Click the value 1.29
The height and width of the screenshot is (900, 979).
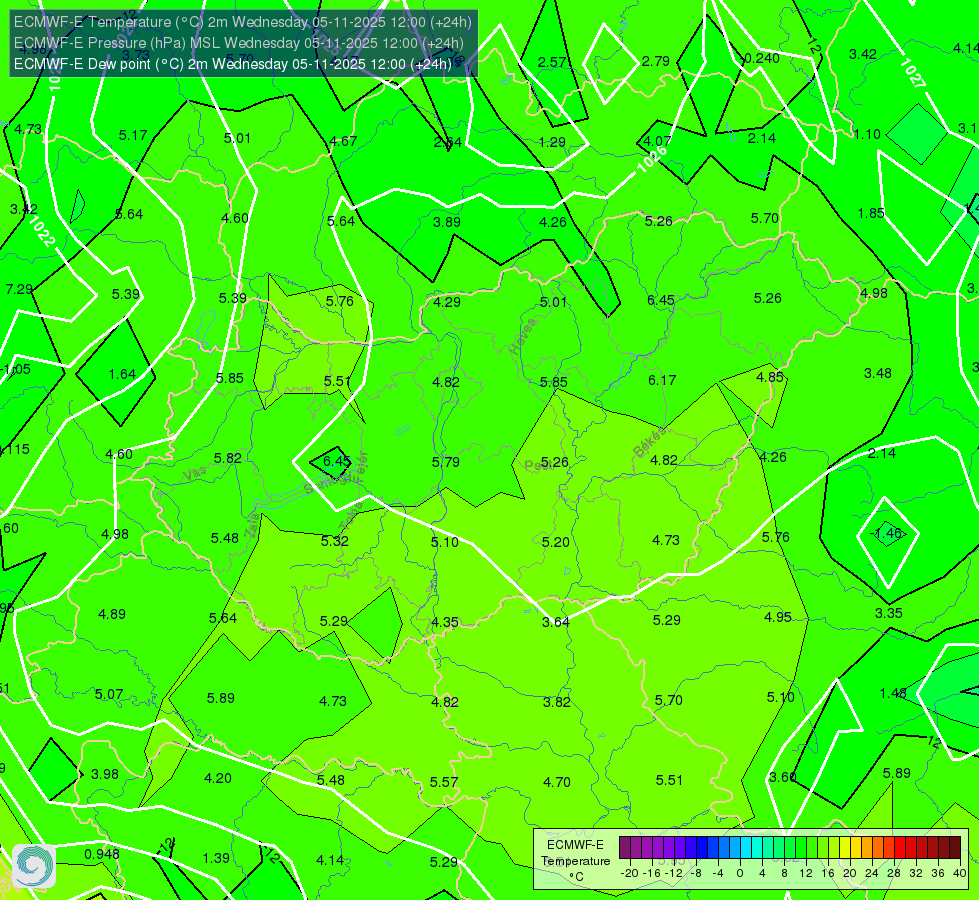552,142
